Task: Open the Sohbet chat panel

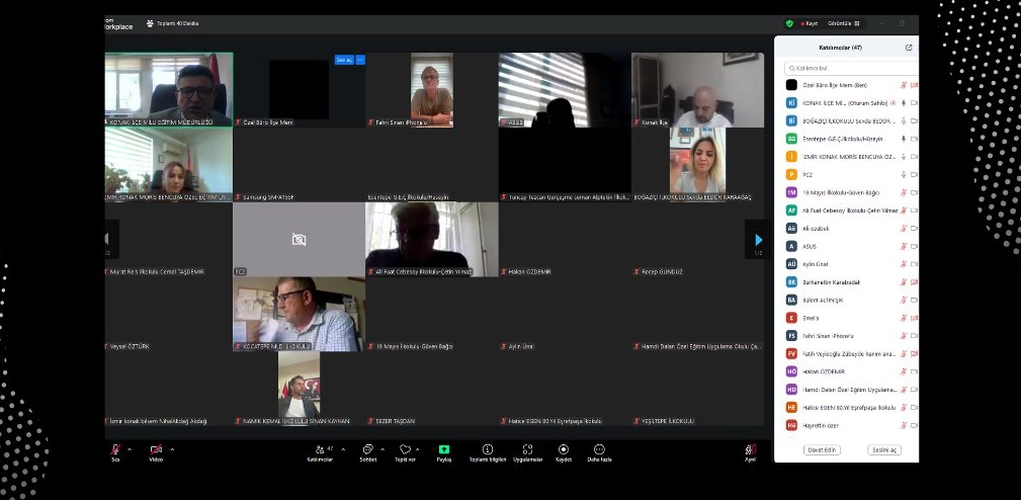Action: [367, 450]
